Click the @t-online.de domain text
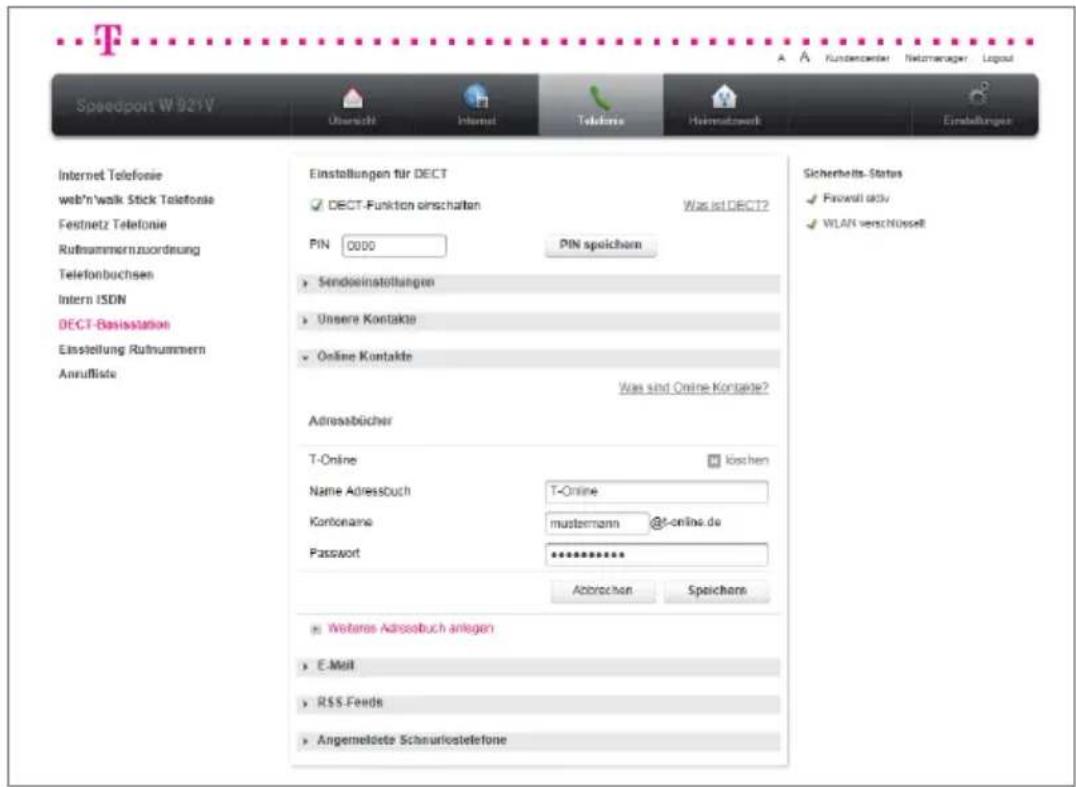This screenshot has height=787, width=1076. [686, 523]
